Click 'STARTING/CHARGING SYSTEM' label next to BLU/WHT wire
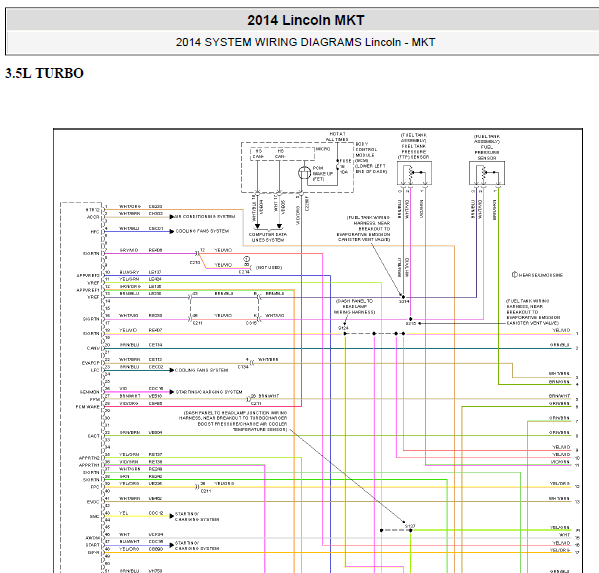Screen dimensions: 599x573 click(197, 545)
